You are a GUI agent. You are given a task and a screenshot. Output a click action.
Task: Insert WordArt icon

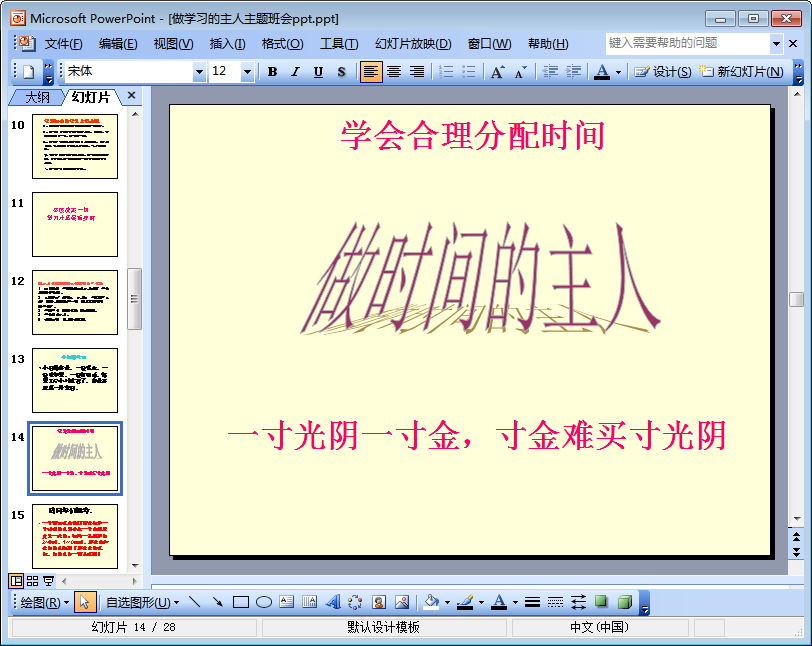(333, 602)
